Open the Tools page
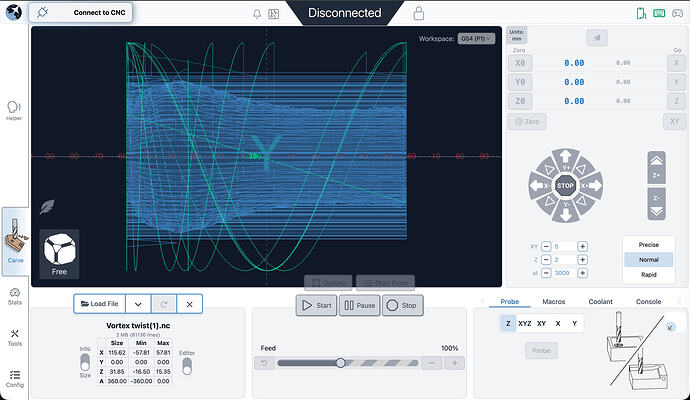Screen dimensions: 690x400 14,336
